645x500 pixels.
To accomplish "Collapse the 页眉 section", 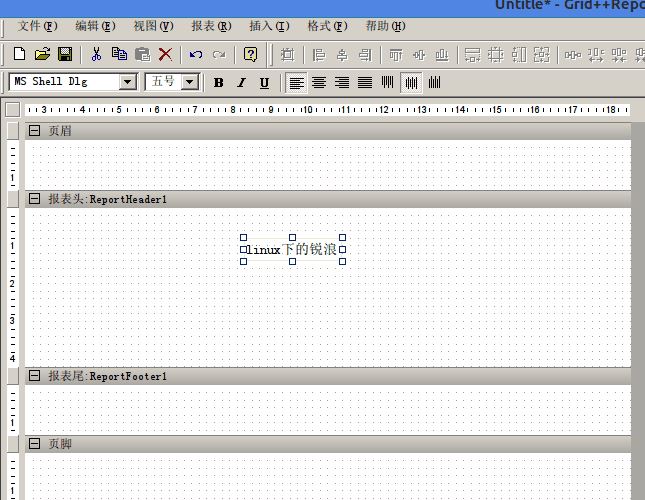I will 35,131.
